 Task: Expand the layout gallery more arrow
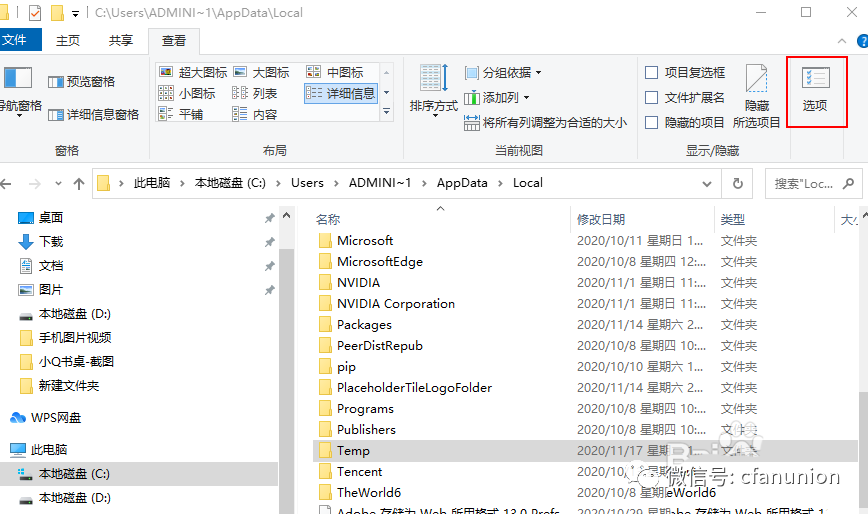(x=386, y=112)
